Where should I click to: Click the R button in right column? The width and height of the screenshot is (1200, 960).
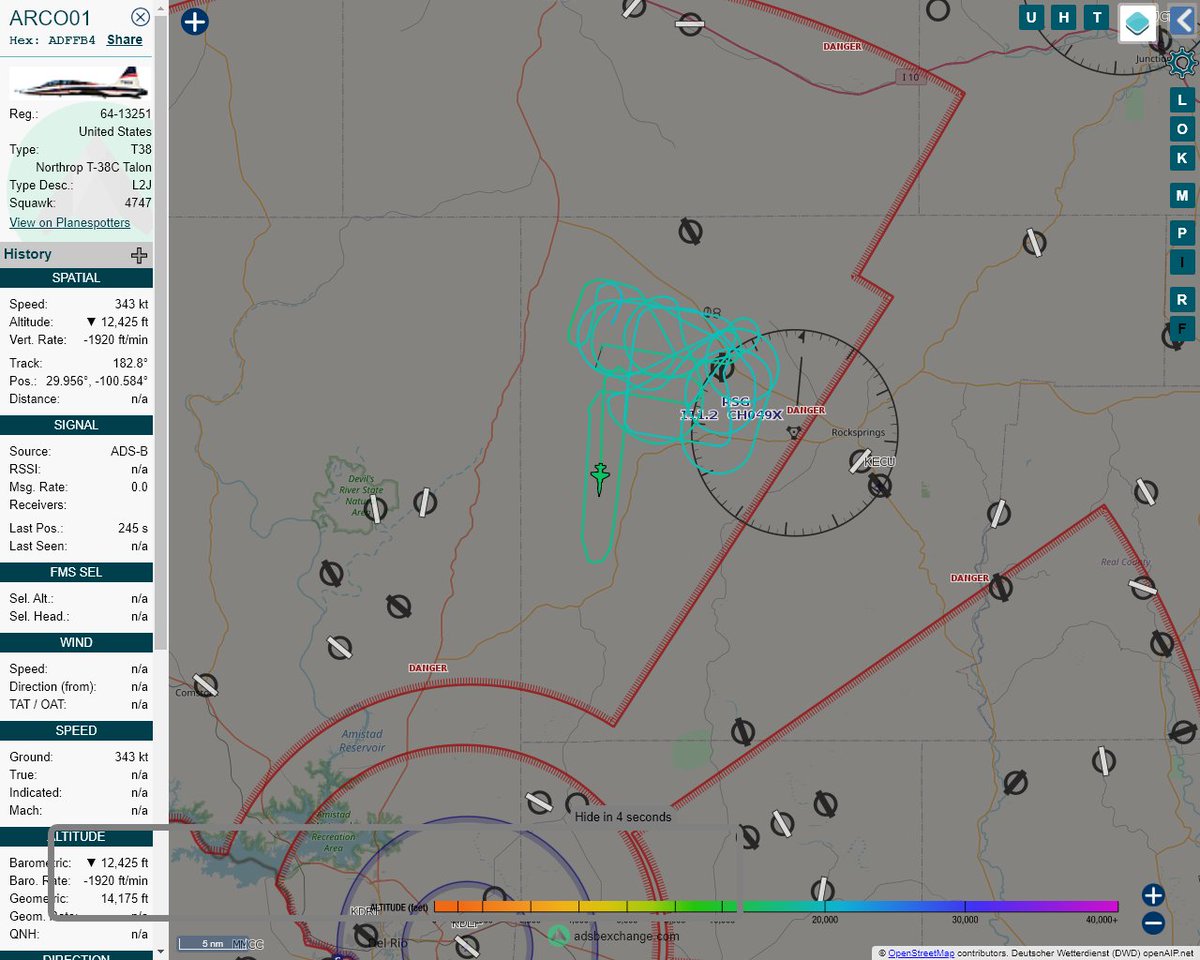coord(1182,300)
